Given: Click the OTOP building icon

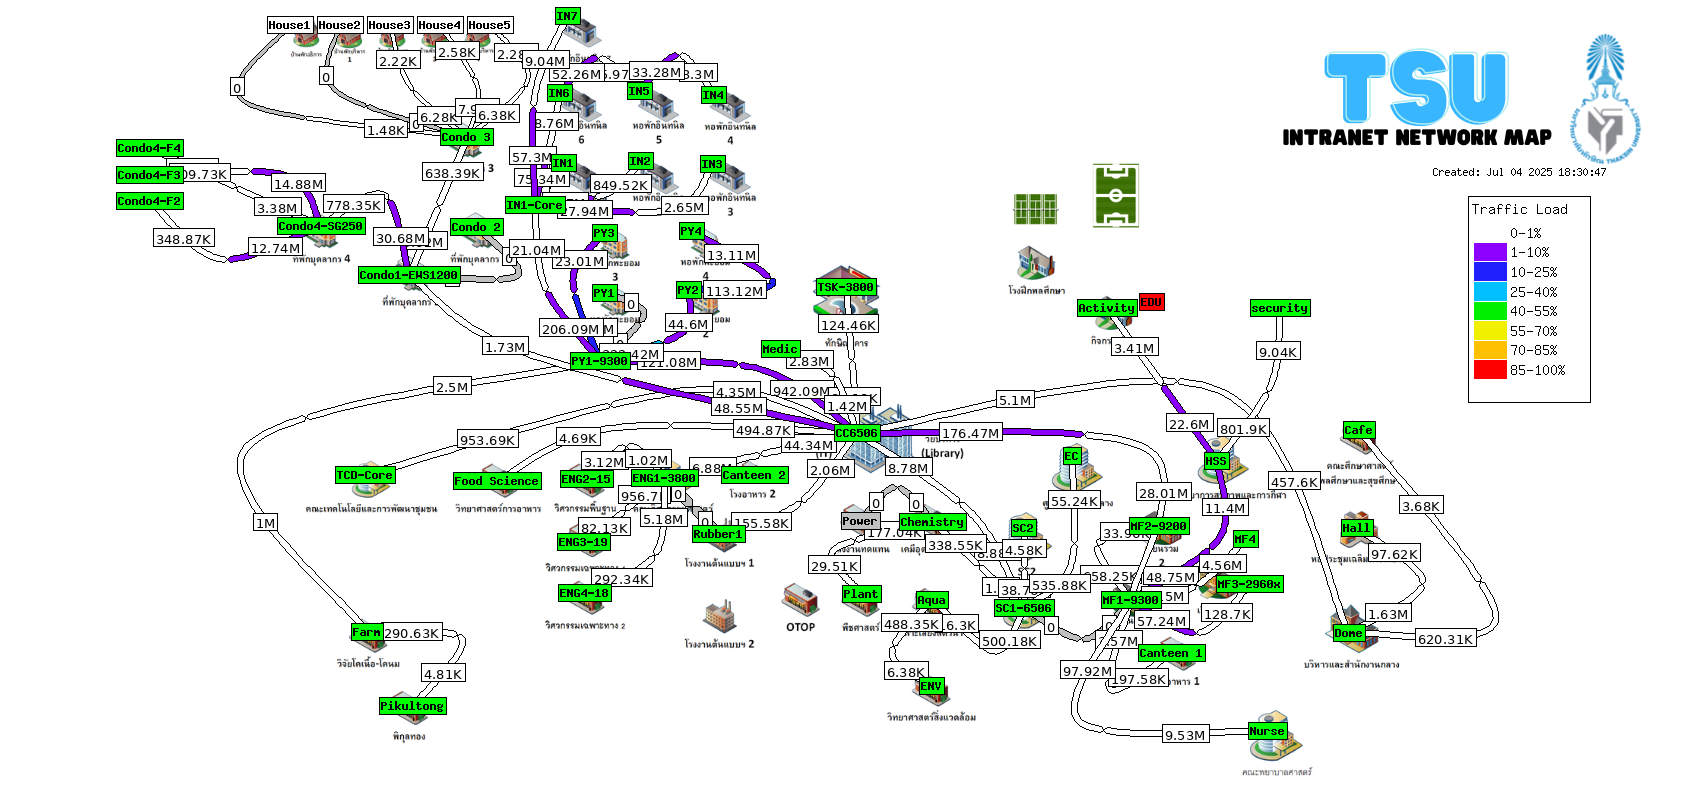Looking at the screenshot, I should pyautogui.click(x=800, y=601).
